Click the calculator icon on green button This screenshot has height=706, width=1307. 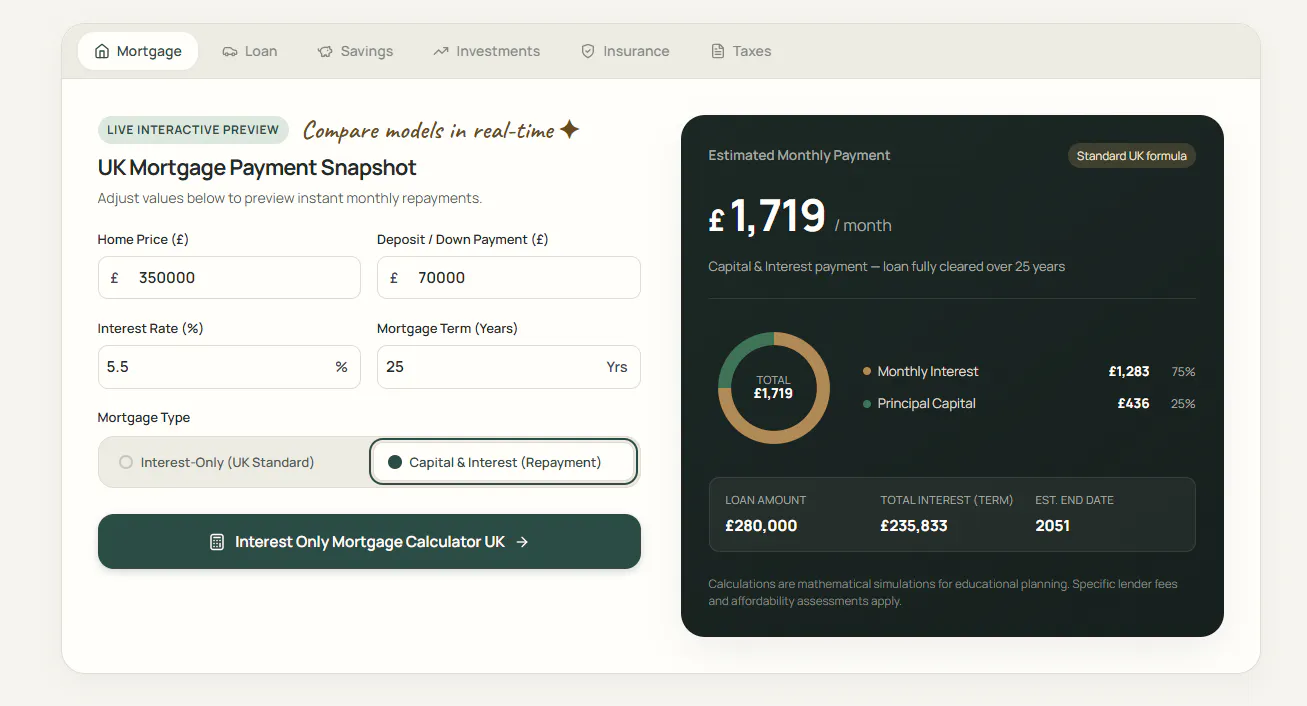pyautogui.click(x=217, y=542)
